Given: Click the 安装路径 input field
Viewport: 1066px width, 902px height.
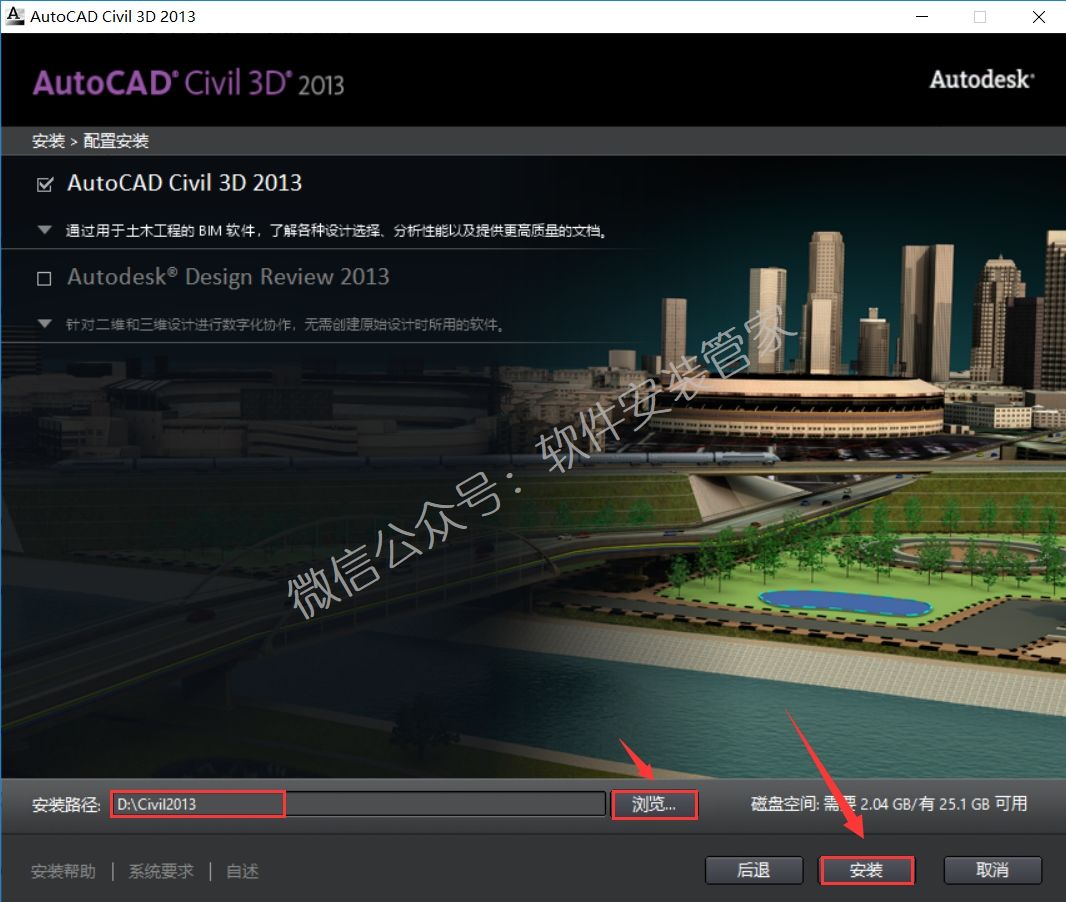Looking at the screenshot, I should pos(357,804).
